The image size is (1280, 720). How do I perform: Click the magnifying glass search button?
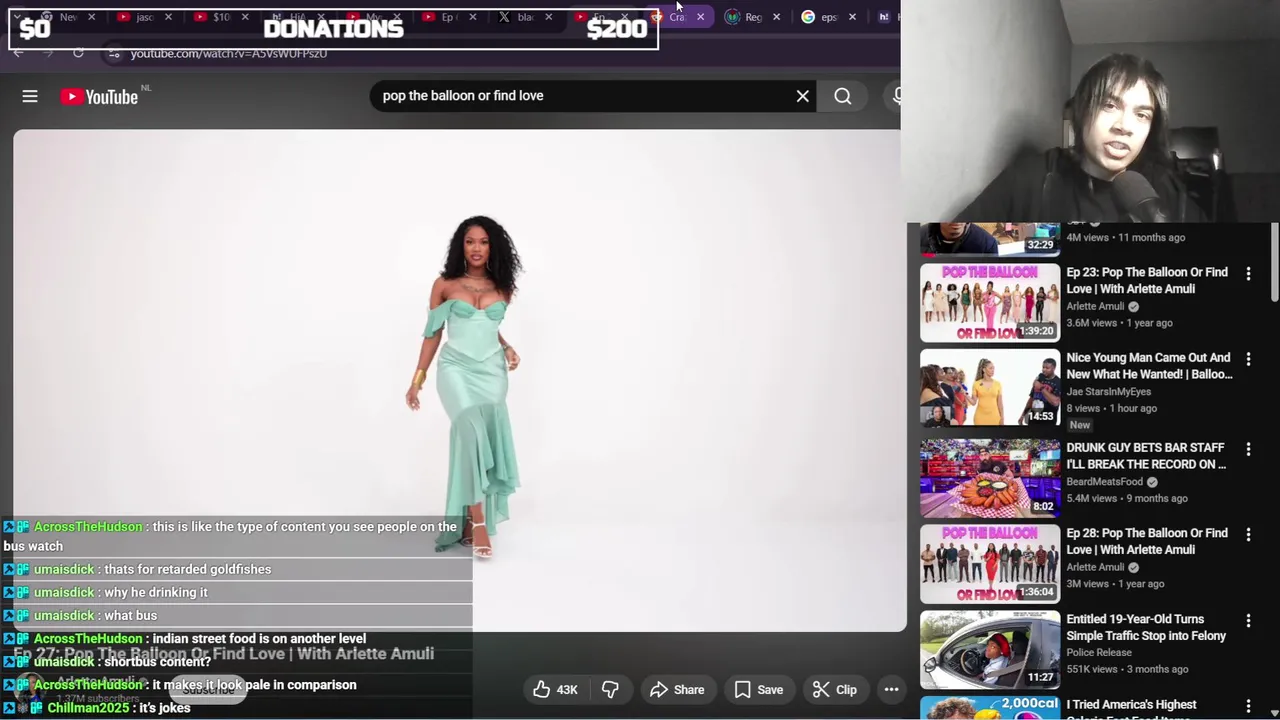pos(843,96)
